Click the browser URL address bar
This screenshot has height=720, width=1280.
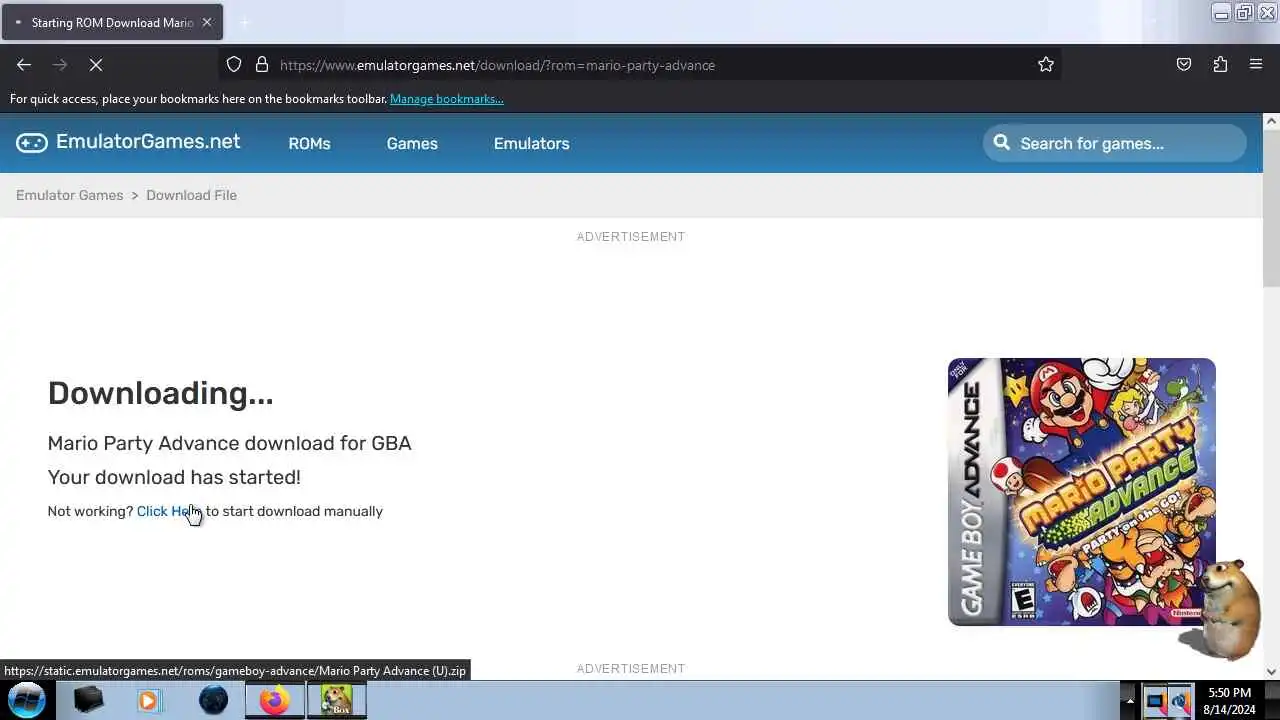pyautogui.click(x=640, y=65)
